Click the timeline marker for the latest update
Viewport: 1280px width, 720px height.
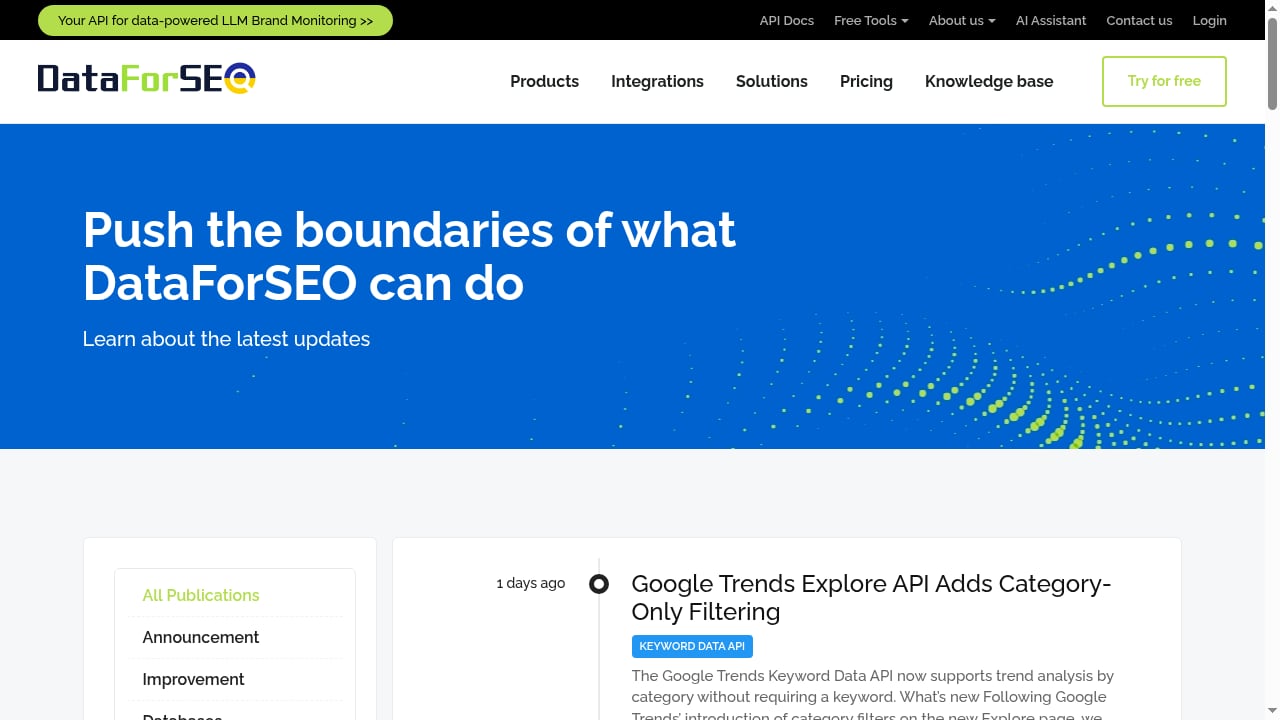click(599, 584)
